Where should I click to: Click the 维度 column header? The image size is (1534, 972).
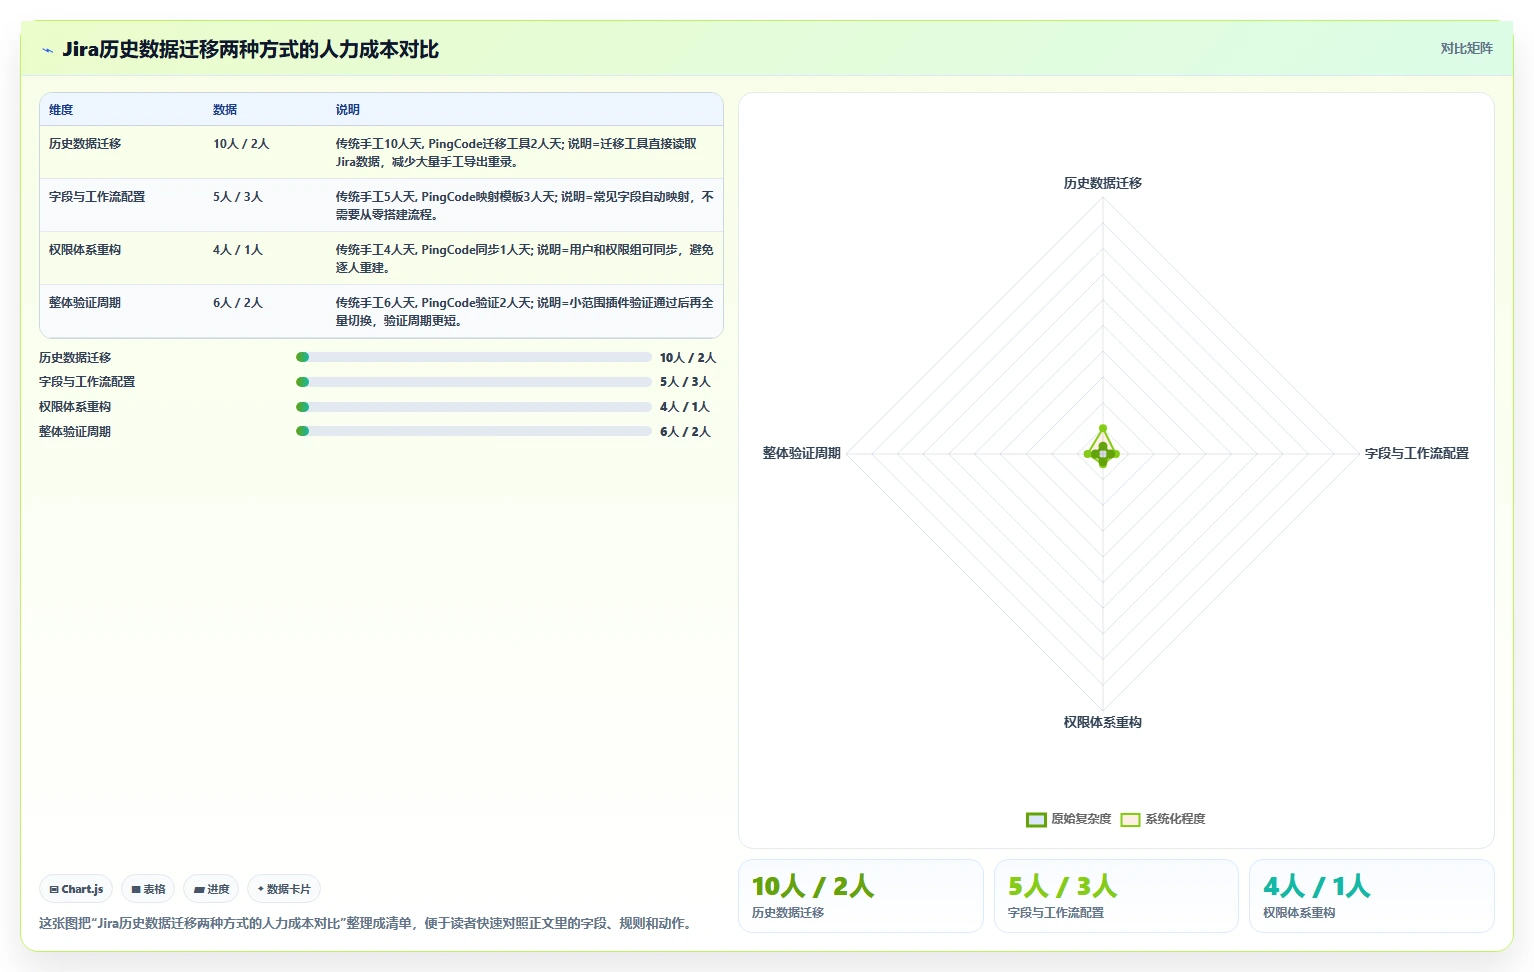click(x=61, y=110)
